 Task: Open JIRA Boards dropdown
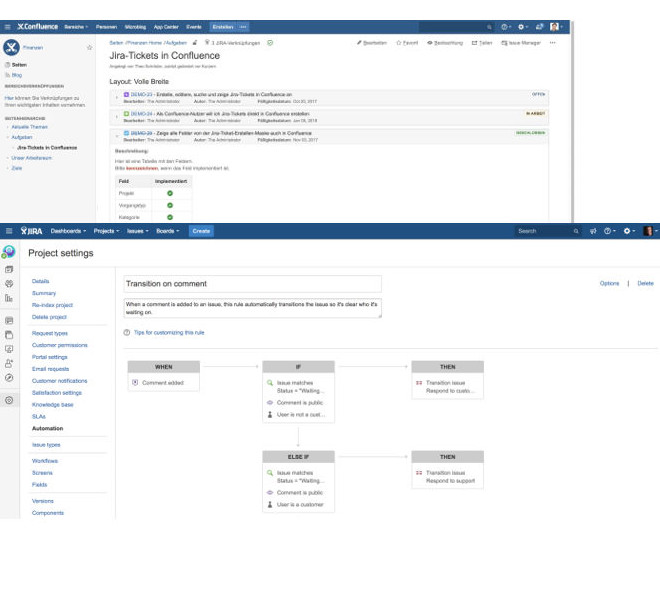(x=168, y=231)
